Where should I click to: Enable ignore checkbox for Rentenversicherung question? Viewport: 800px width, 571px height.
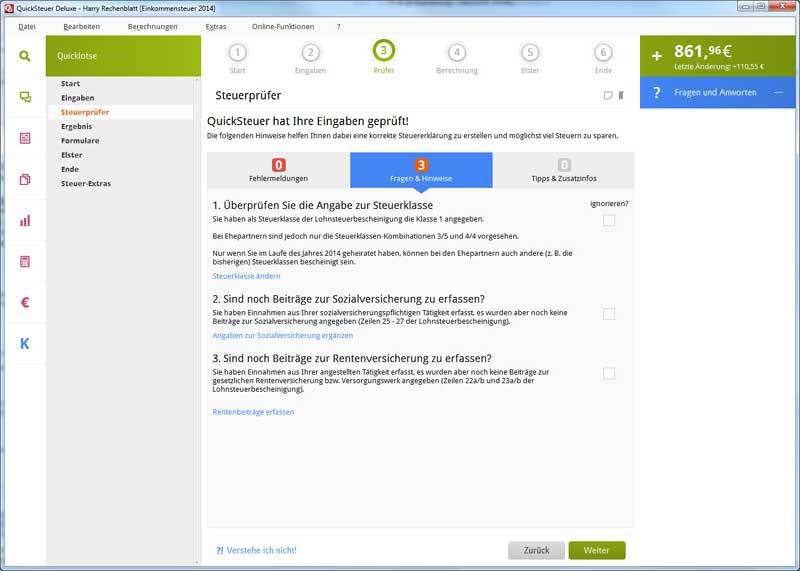609,373
